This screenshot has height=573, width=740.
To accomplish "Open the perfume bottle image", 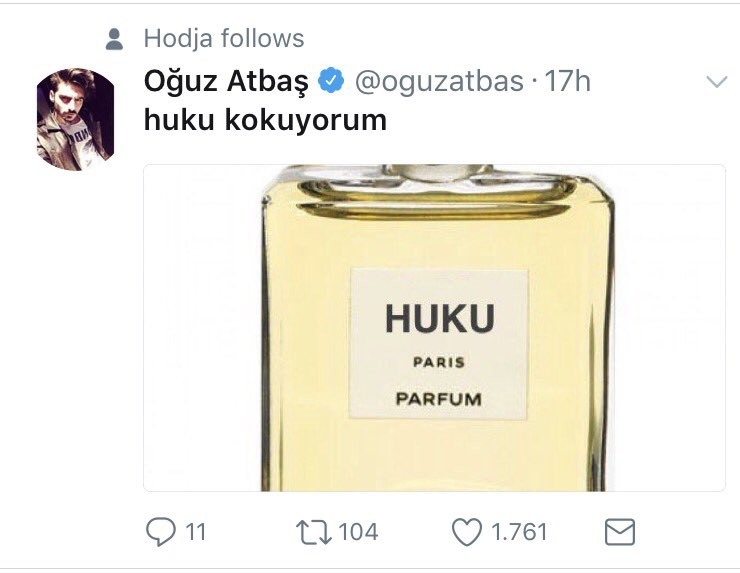I will [434, 328].
